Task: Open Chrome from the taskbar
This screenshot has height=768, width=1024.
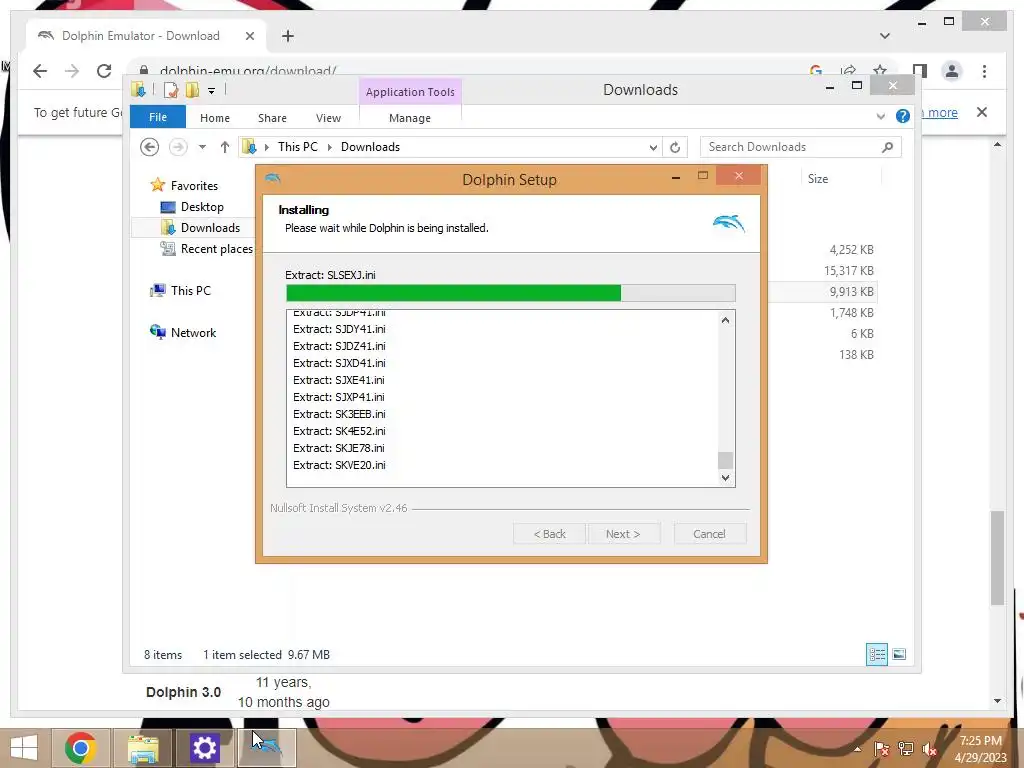Action: (80, 748)
